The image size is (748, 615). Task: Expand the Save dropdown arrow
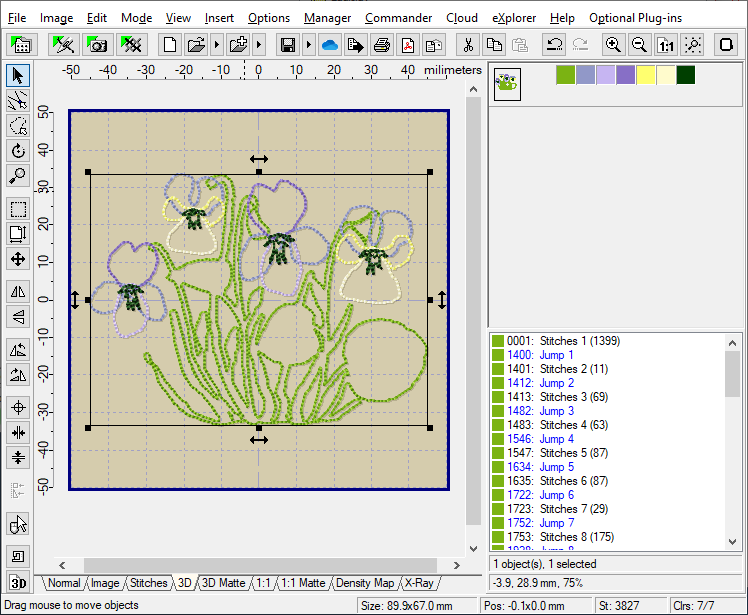click(x=309, y=45)
